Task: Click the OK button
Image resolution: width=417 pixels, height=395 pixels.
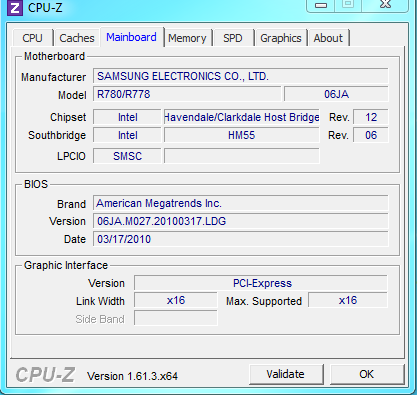Action: pos(367,374)
